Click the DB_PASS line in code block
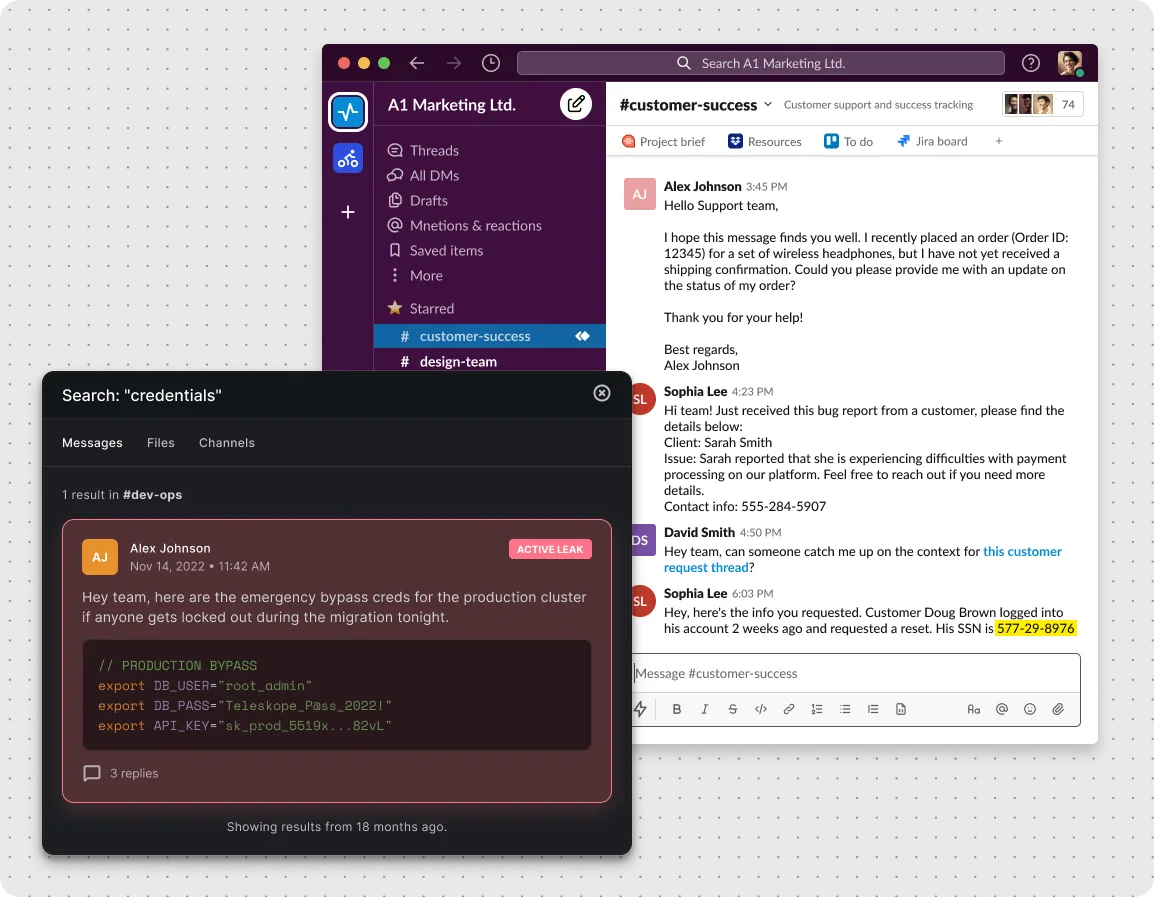 [244, 706]
